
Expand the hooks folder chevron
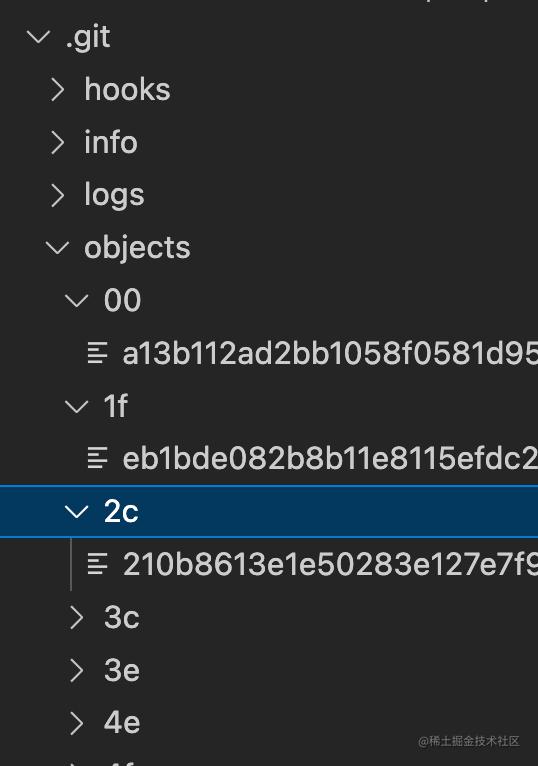tap(58, 90)
